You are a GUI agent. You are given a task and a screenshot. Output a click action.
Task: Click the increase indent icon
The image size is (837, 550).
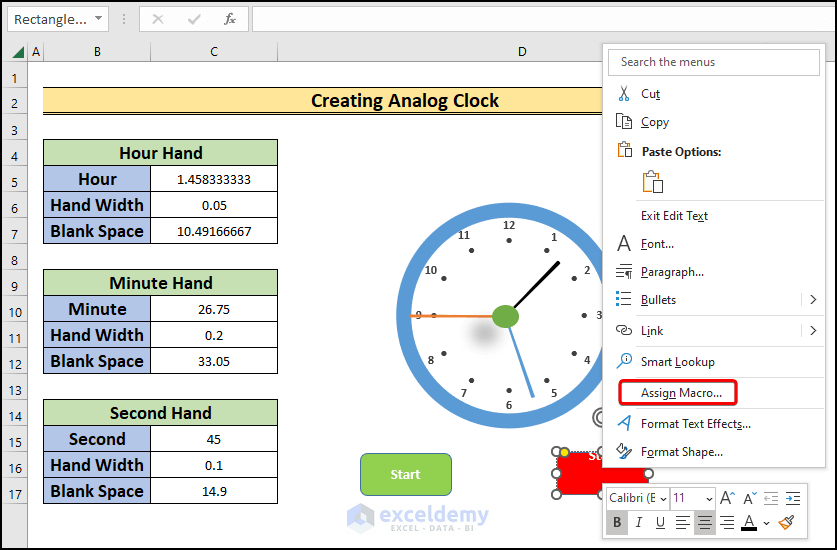(x=793, y=498)
